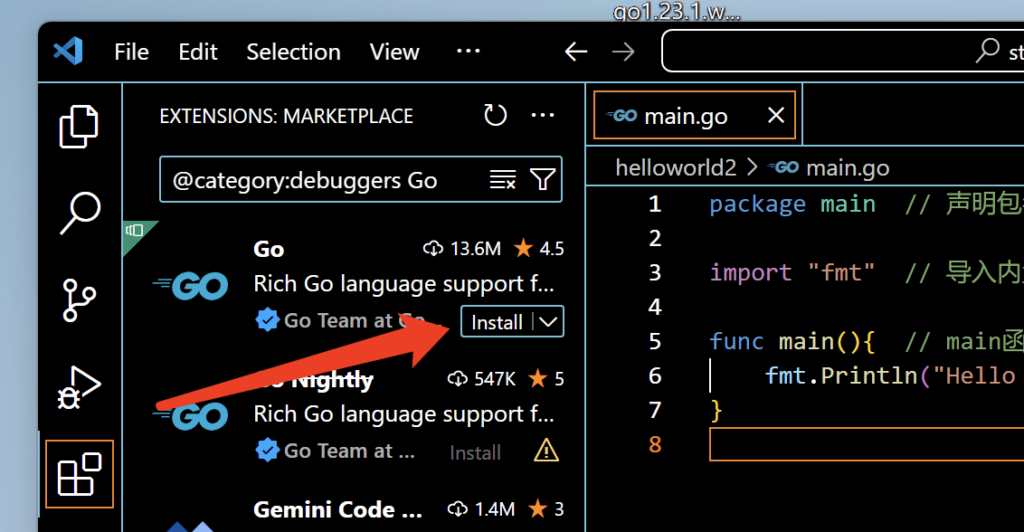Click the command center search box
This screenshot has height=532, width=1024.
[842, 51]
